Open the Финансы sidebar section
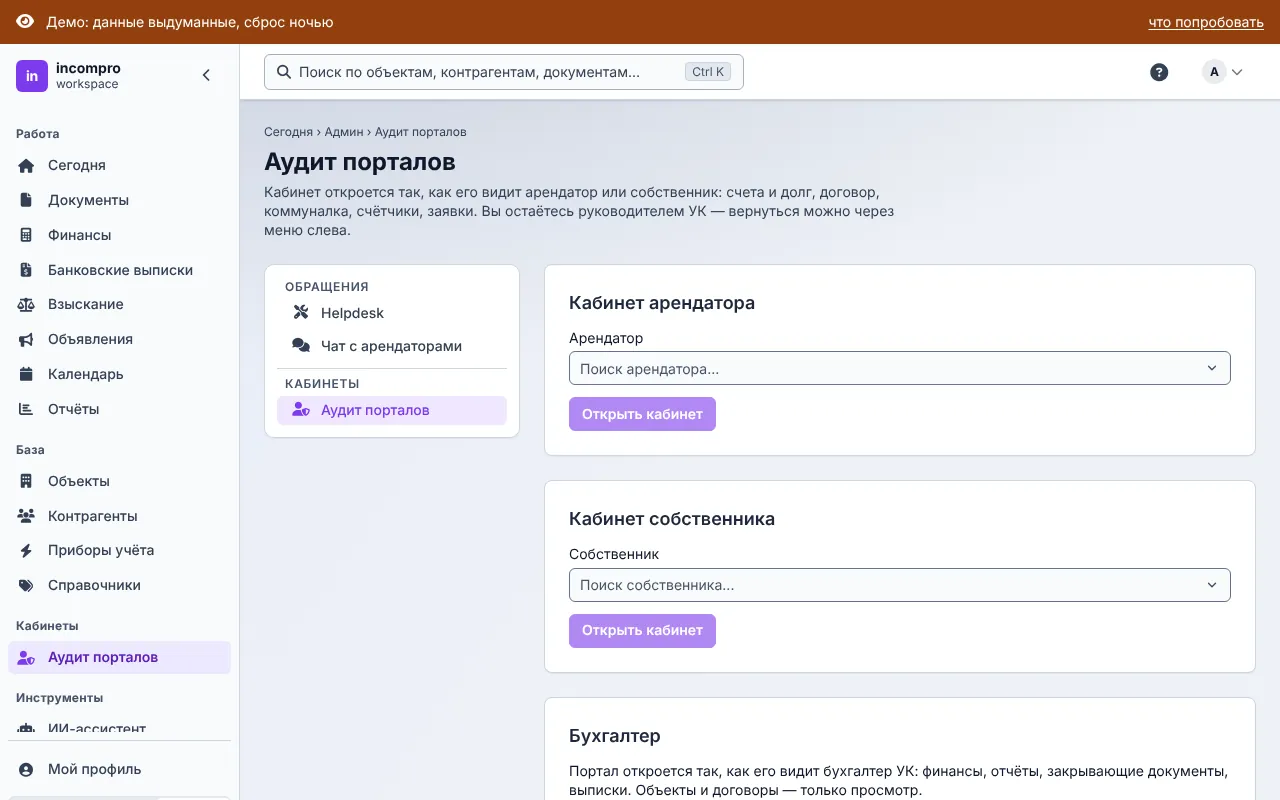The image size is (1280, 800). (x=119, y=235)
